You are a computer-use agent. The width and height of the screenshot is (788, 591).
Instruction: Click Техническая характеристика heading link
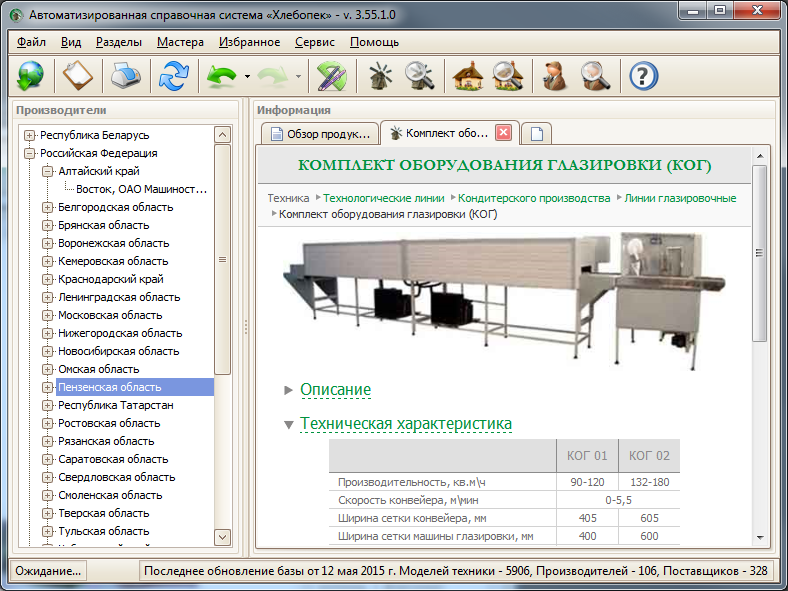pos(406,424)
